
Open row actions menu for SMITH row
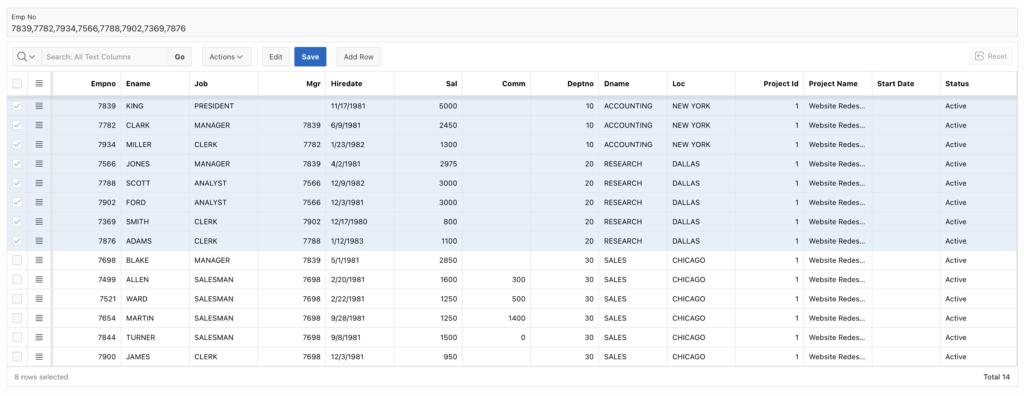point(39,222)
